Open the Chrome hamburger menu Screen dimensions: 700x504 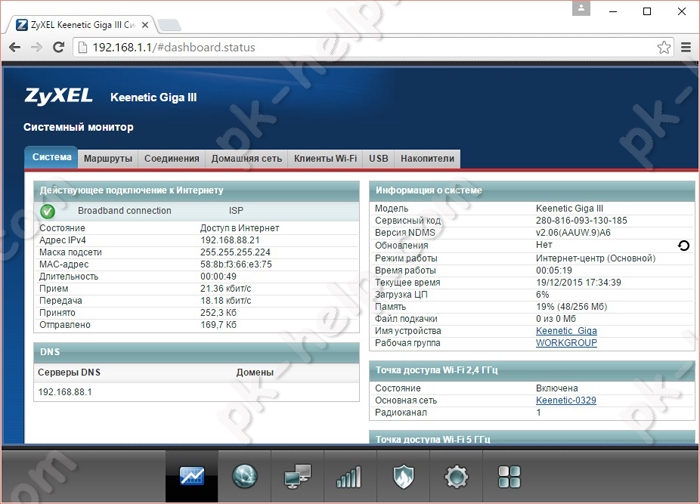(x=686, y=47)
